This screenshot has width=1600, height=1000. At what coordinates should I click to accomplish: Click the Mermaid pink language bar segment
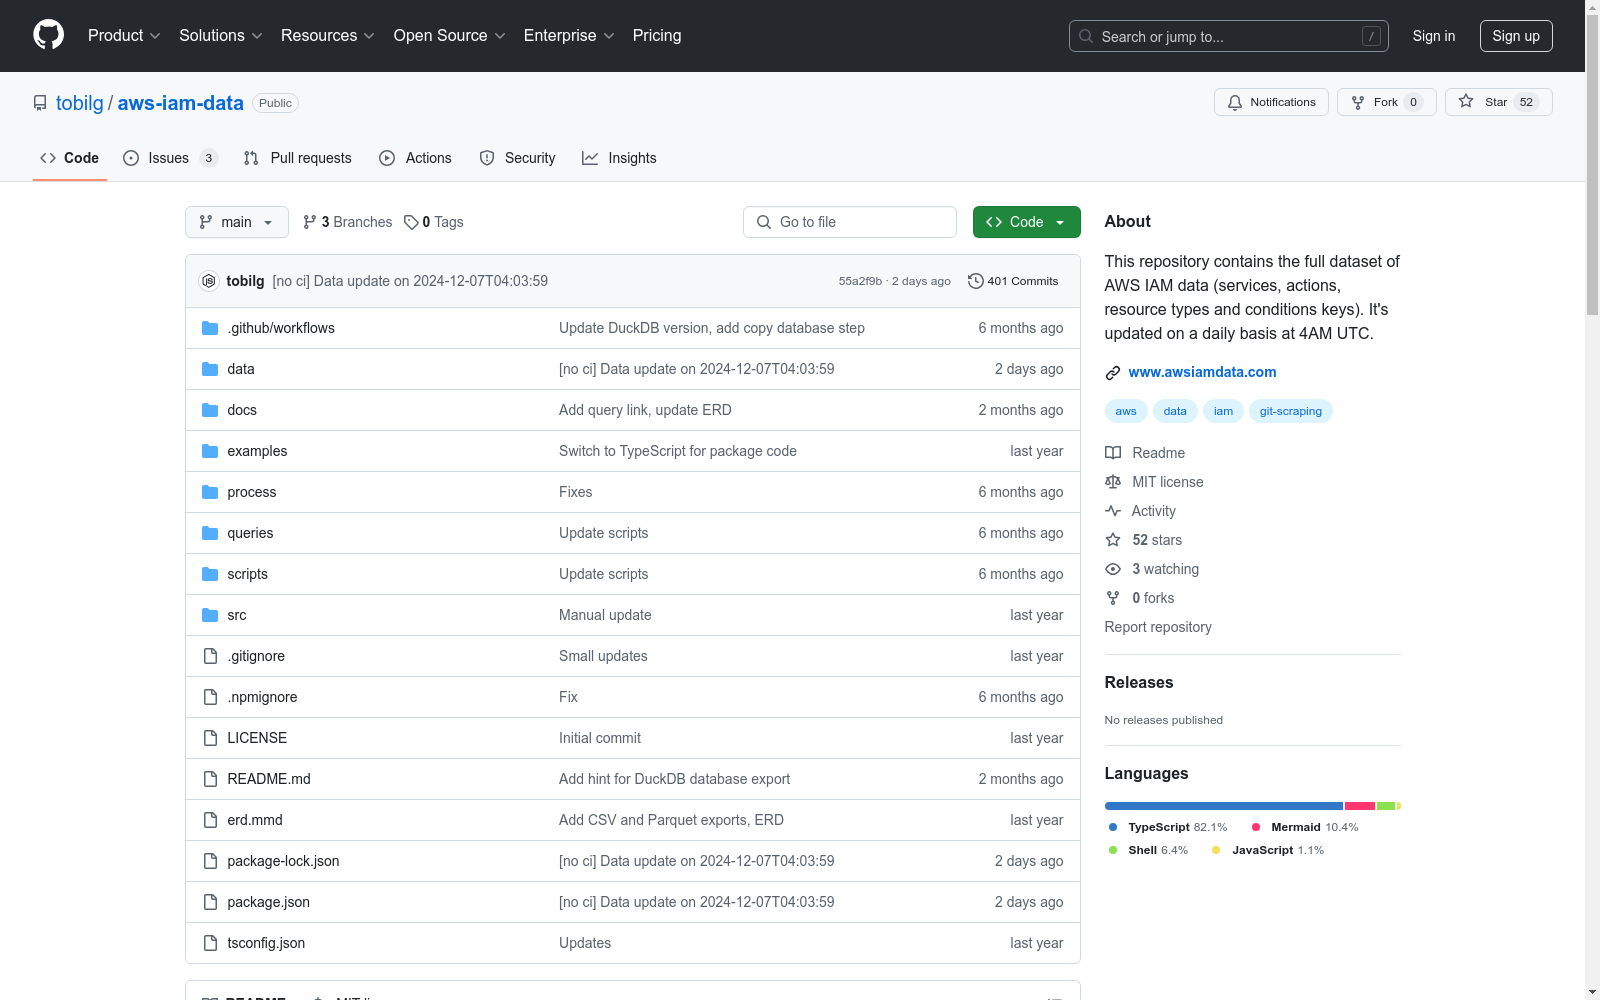coord(1360,806)
